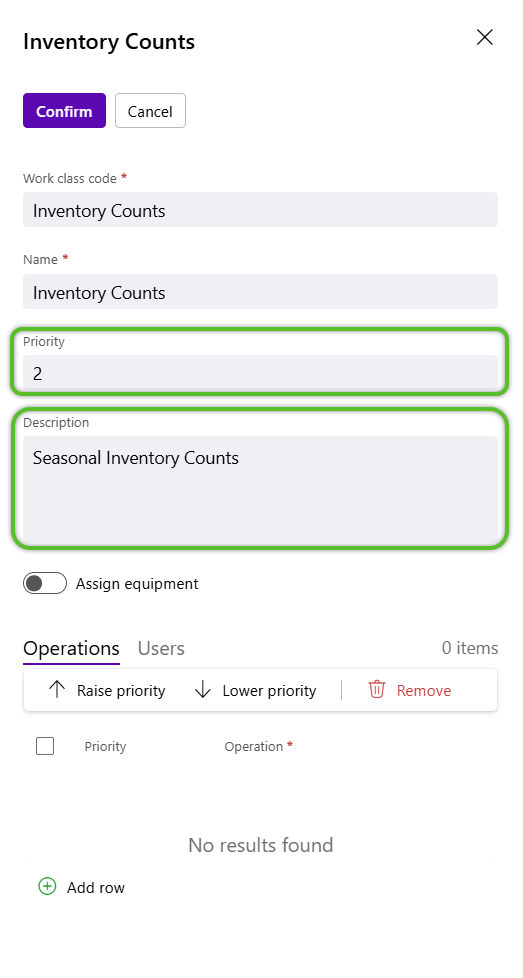Click the Remove text in the toolbar

pos(424,690)
